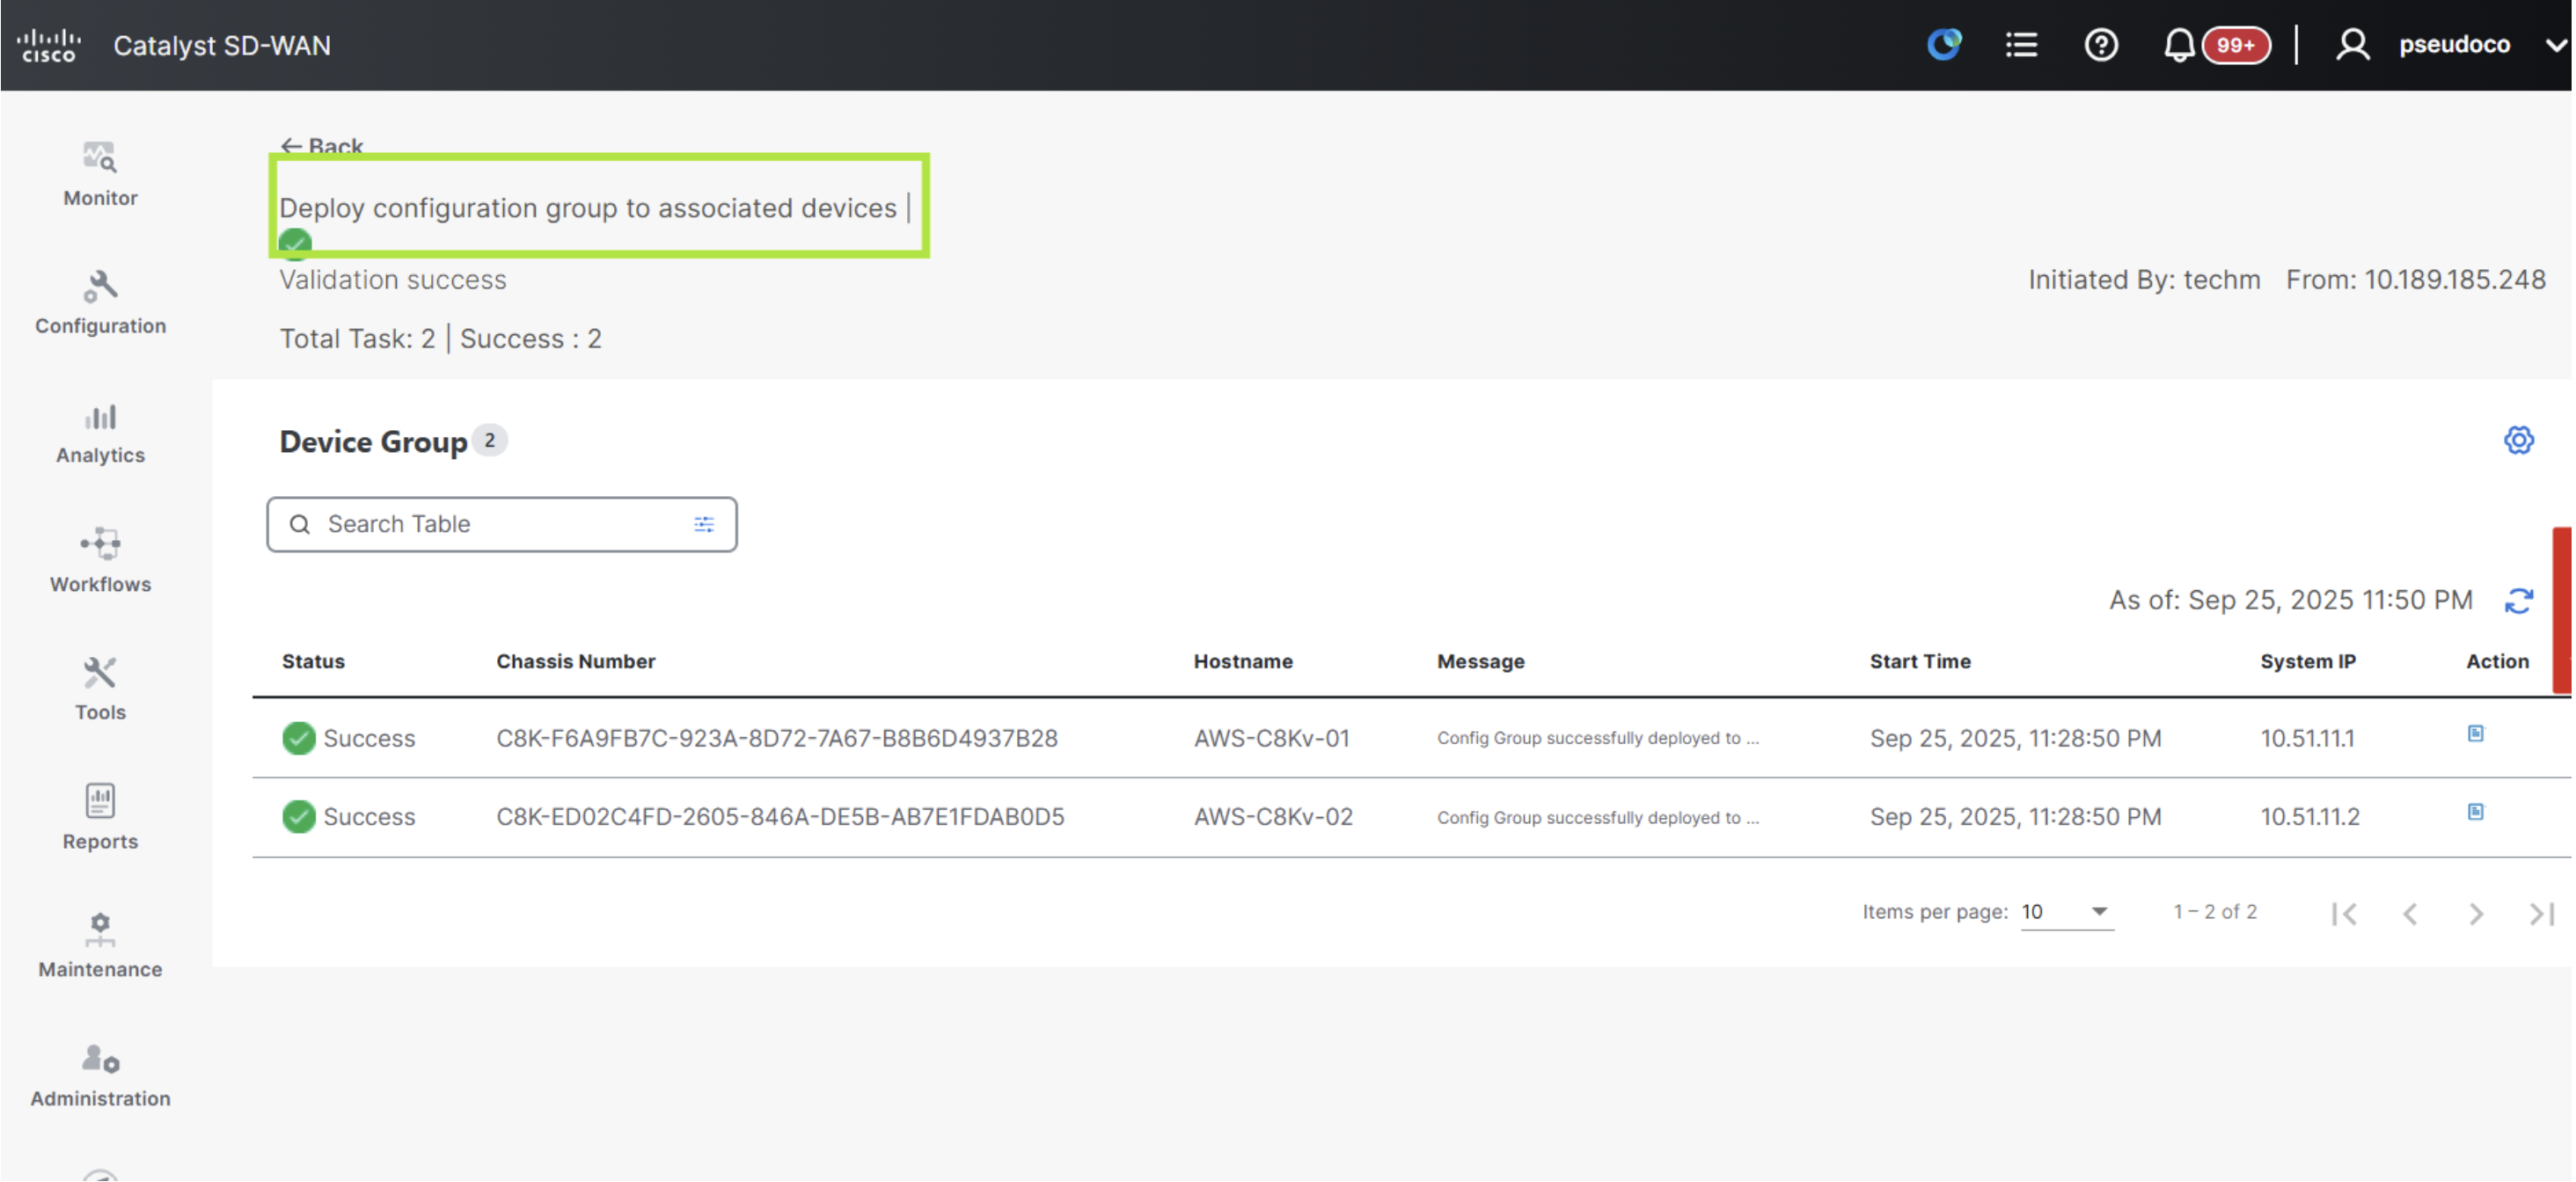The height and width of the screenshot is (1182, 2576).
Task: Open the Items per page dropdown
Action: pyautogui.click(x=2066, y=912)
